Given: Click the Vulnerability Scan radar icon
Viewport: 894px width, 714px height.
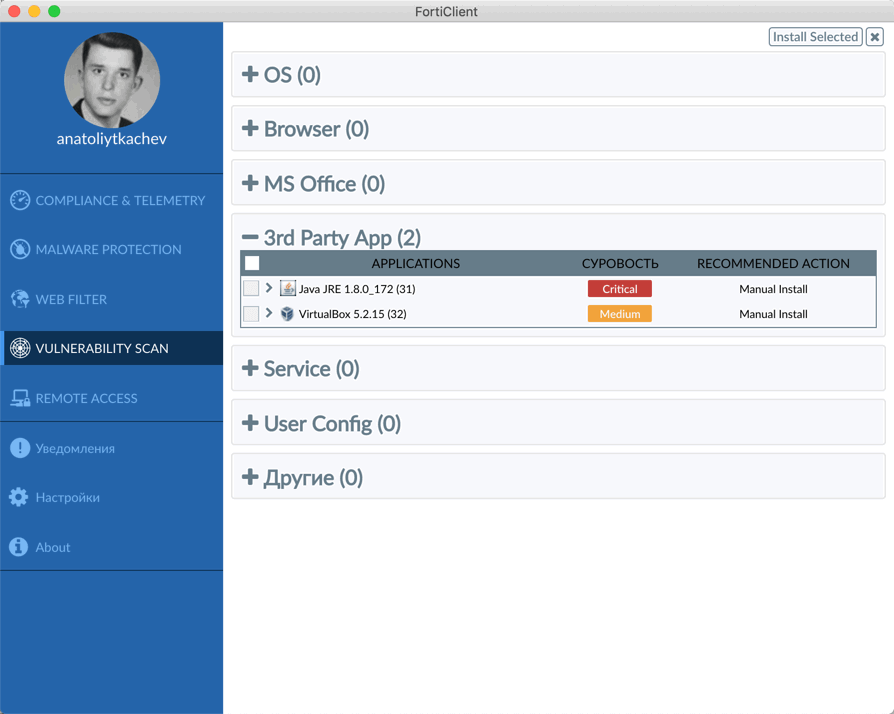Looking at the screenshot, I should [x=20, y=348].
